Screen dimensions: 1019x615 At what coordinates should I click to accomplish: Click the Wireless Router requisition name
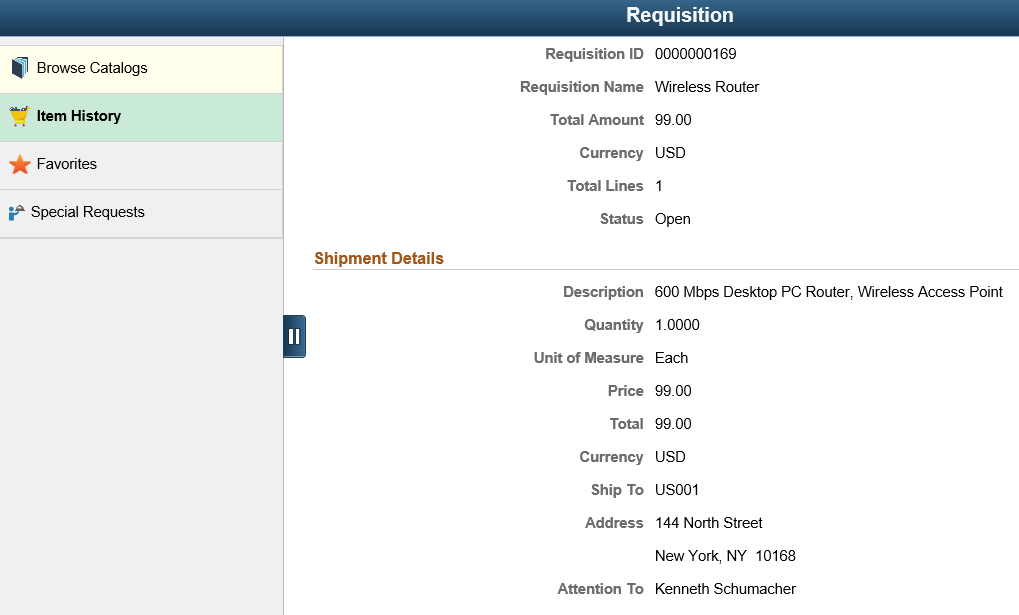point(706,87)
